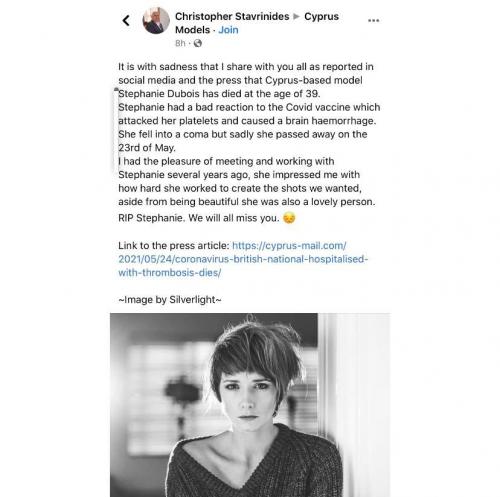Click the RIP Stephanie closing line
Viewport: 500px width, 497px height.
[x=199, y=218]
